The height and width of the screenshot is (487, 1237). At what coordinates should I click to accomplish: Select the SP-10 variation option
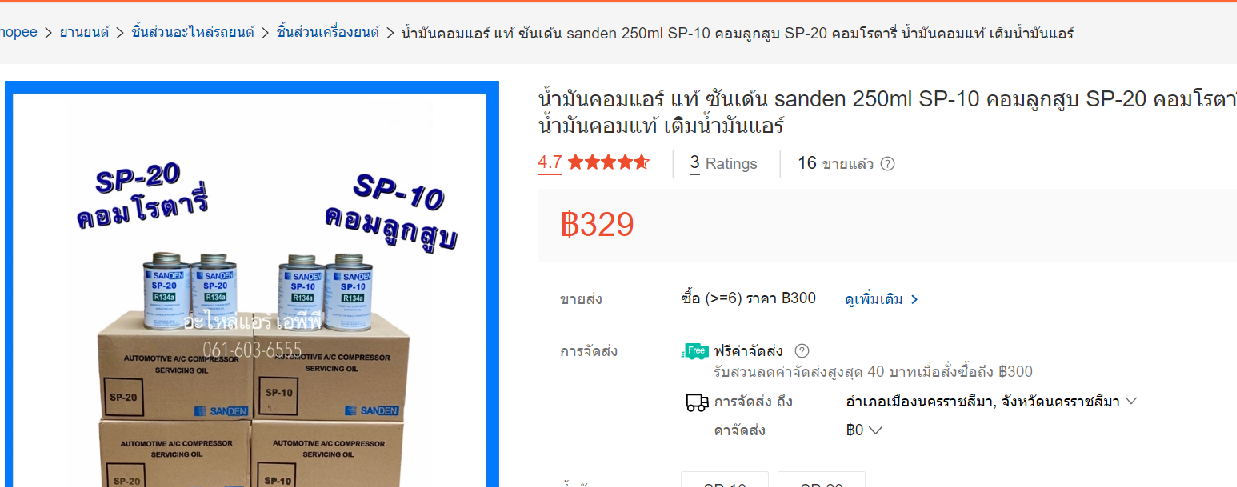click(725, 481)
